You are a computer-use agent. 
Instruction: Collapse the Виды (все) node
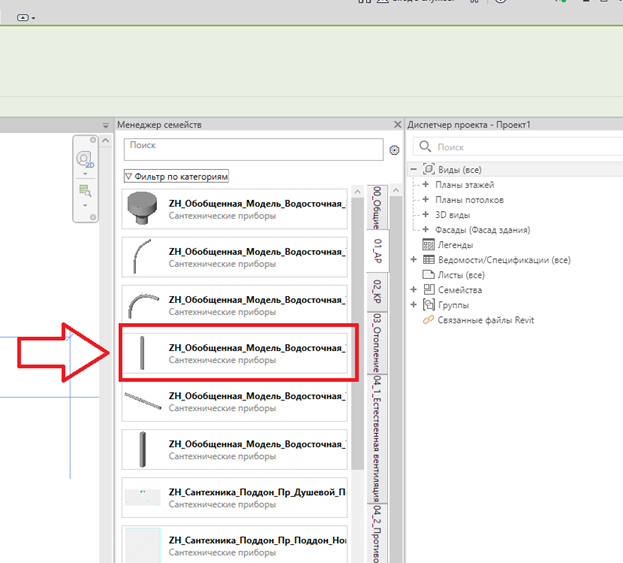coord(414,170)
